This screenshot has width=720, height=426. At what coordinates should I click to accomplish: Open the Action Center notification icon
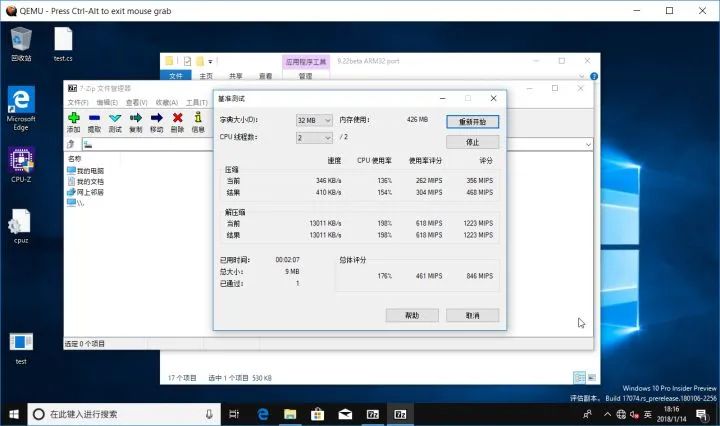coord(701,415)
